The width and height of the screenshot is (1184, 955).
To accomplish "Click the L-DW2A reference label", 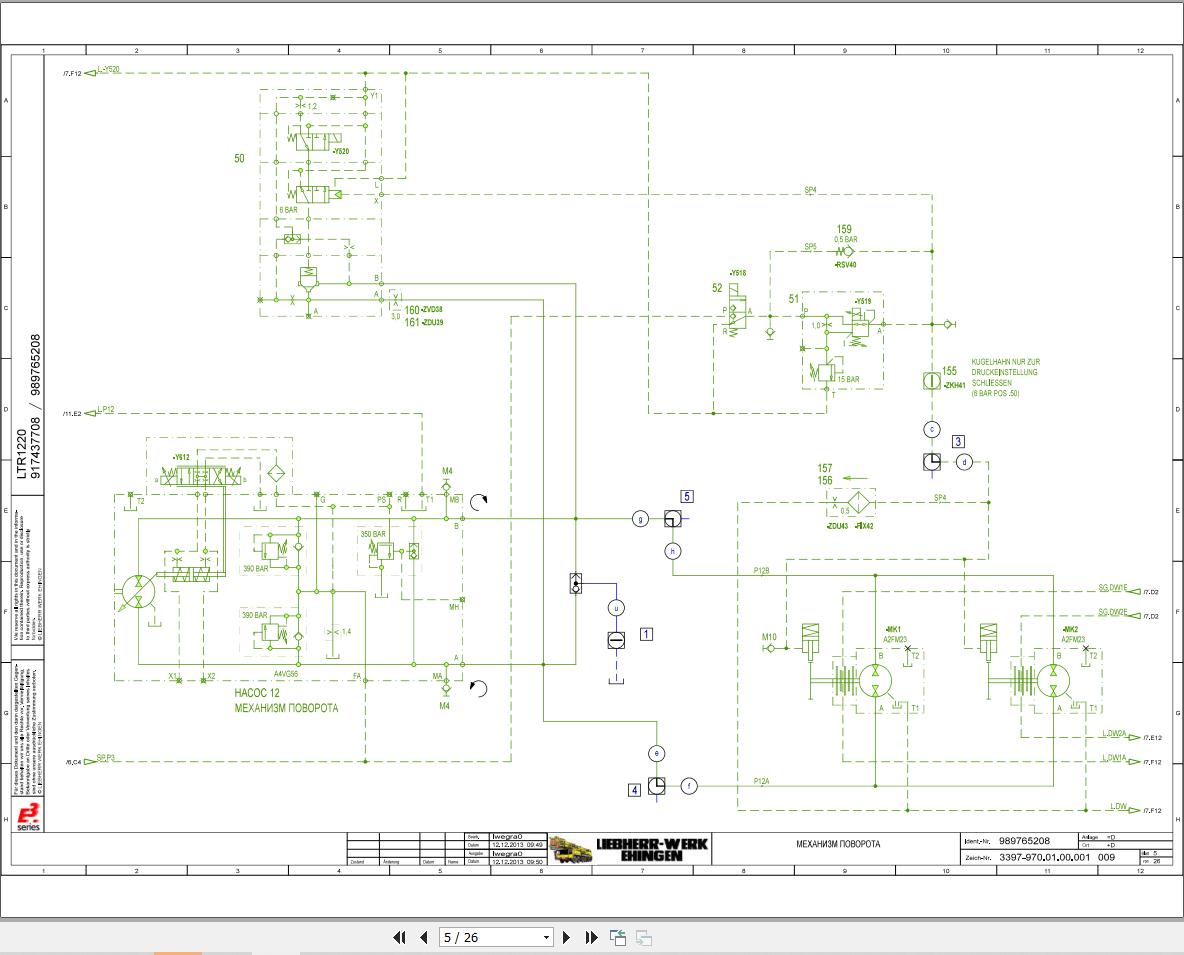I will (1113, 733).
